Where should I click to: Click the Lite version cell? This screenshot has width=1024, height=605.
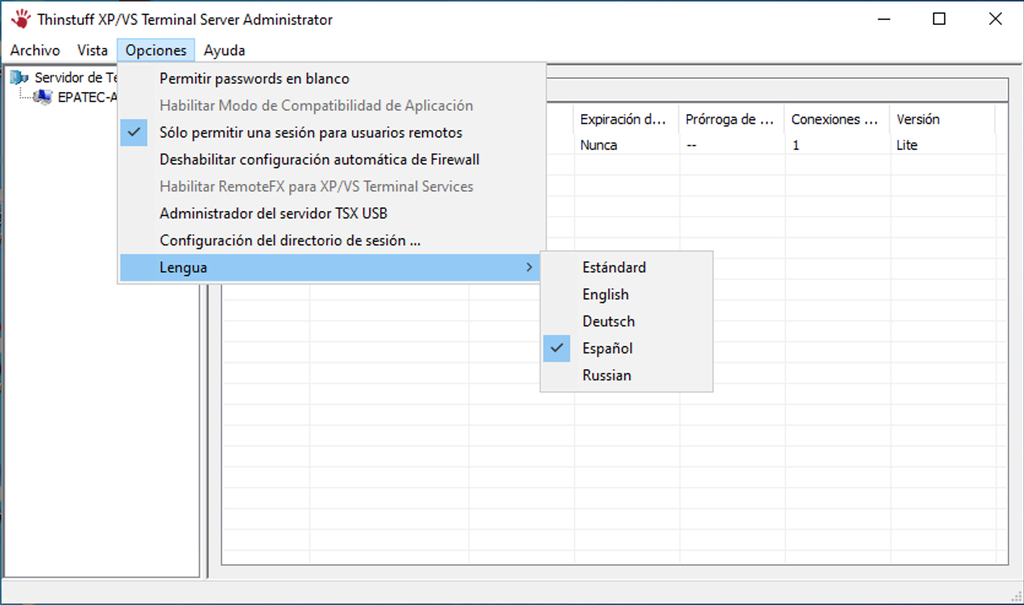906,145
